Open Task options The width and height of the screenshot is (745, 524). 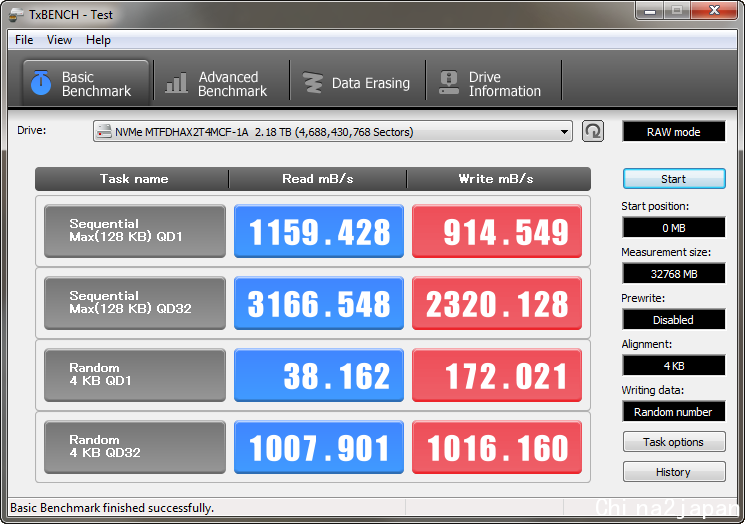674,442
